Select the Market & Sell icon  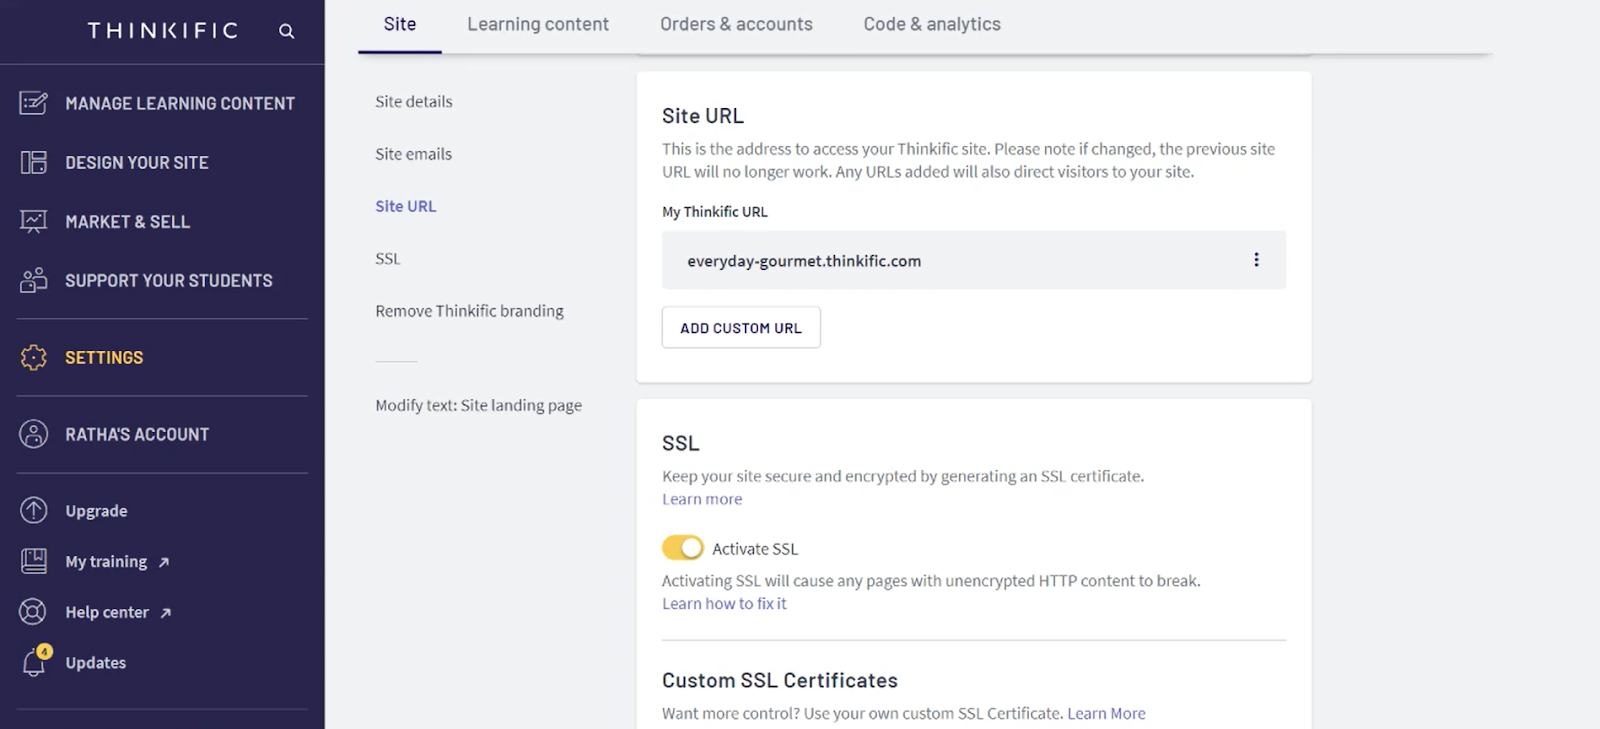click(33, 221)
